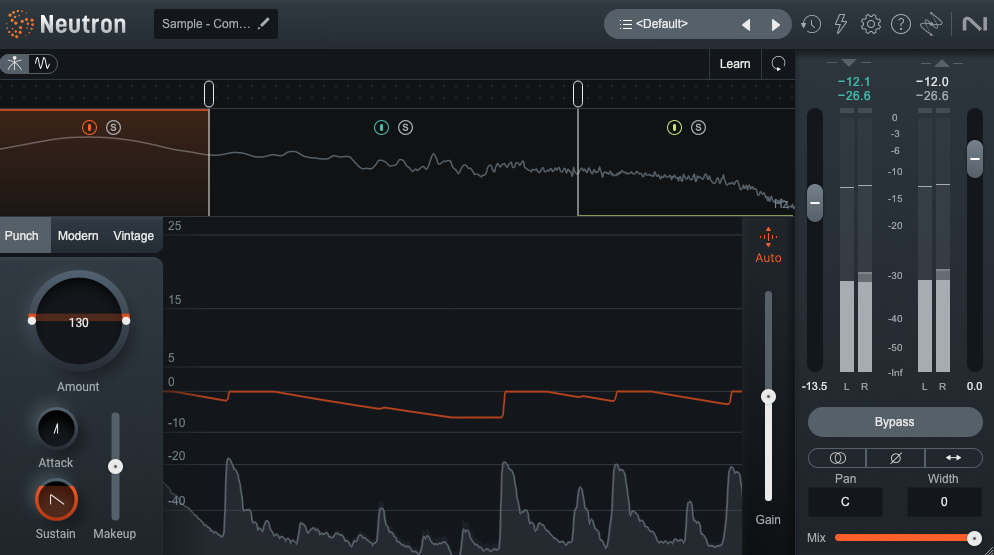
Task: Open the undo history clock icon
Action: [x=811, y=24]
